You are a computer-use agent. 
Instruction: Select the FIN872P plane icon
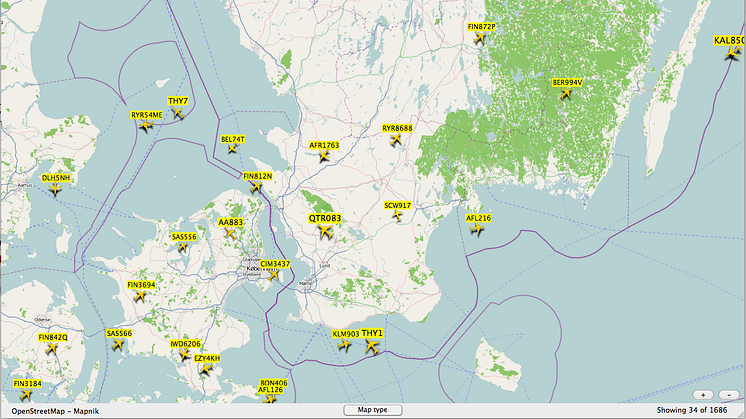[x=481, y=38]
